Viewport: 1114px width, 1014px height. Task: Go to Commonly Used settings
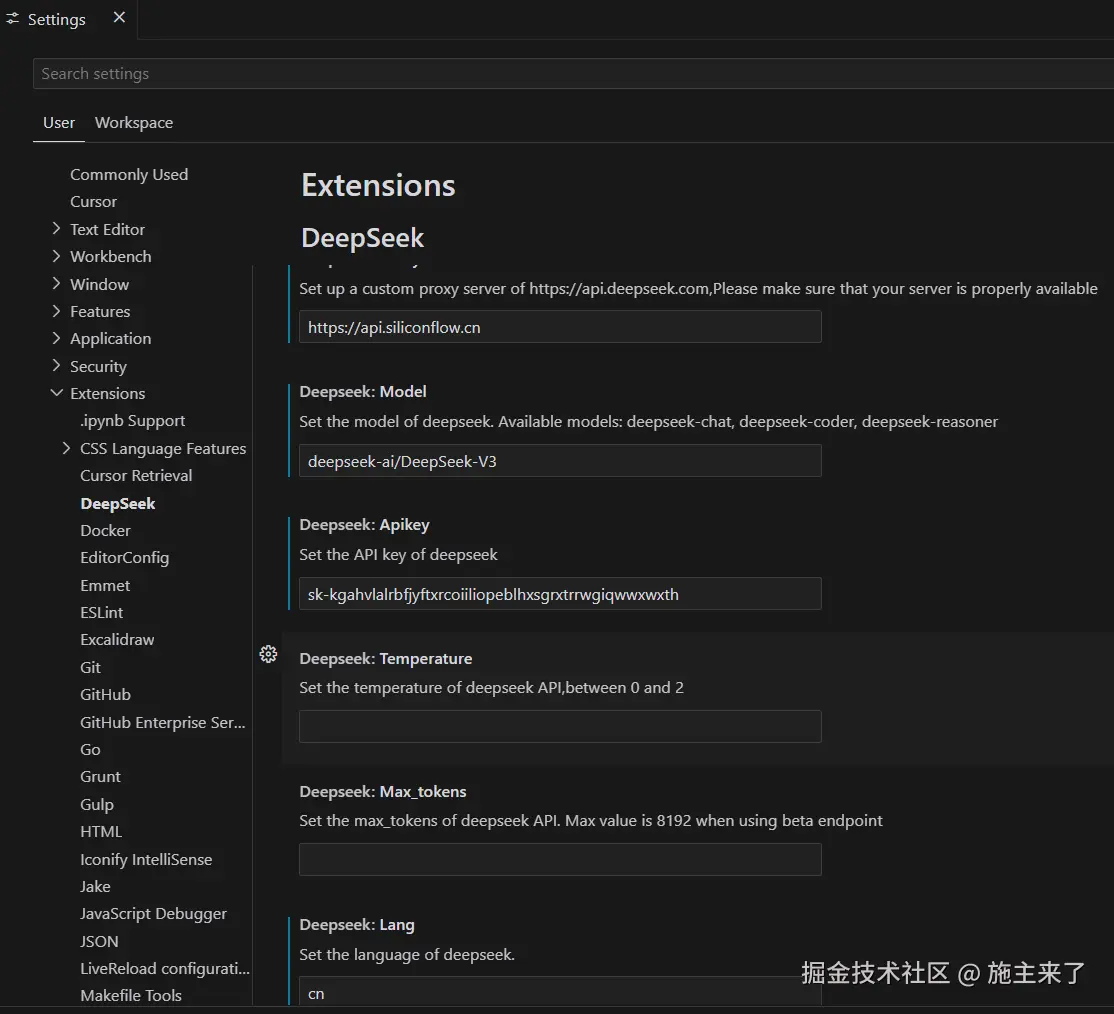[129, 174]
